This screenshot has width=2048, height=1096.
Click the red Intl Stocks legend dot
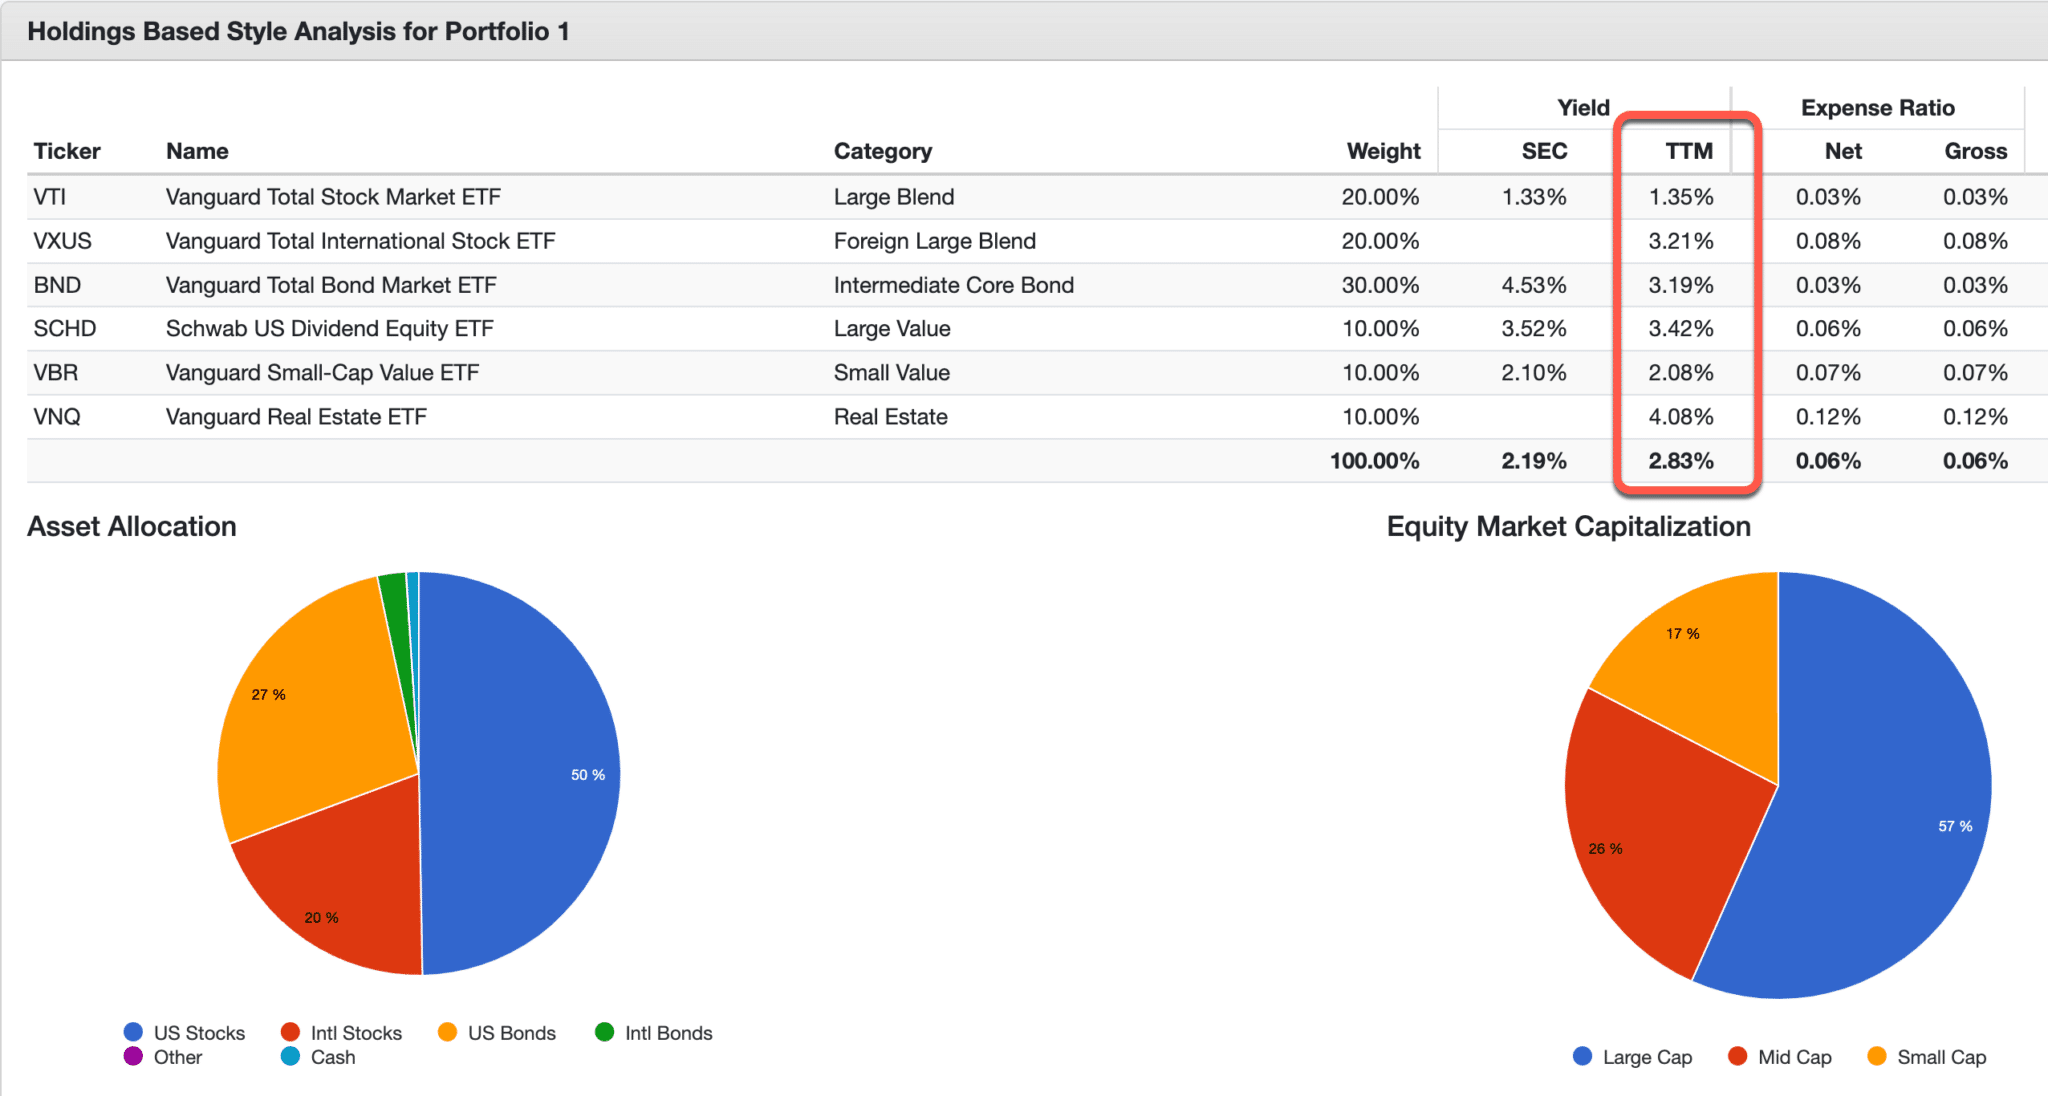[291, 1032]
